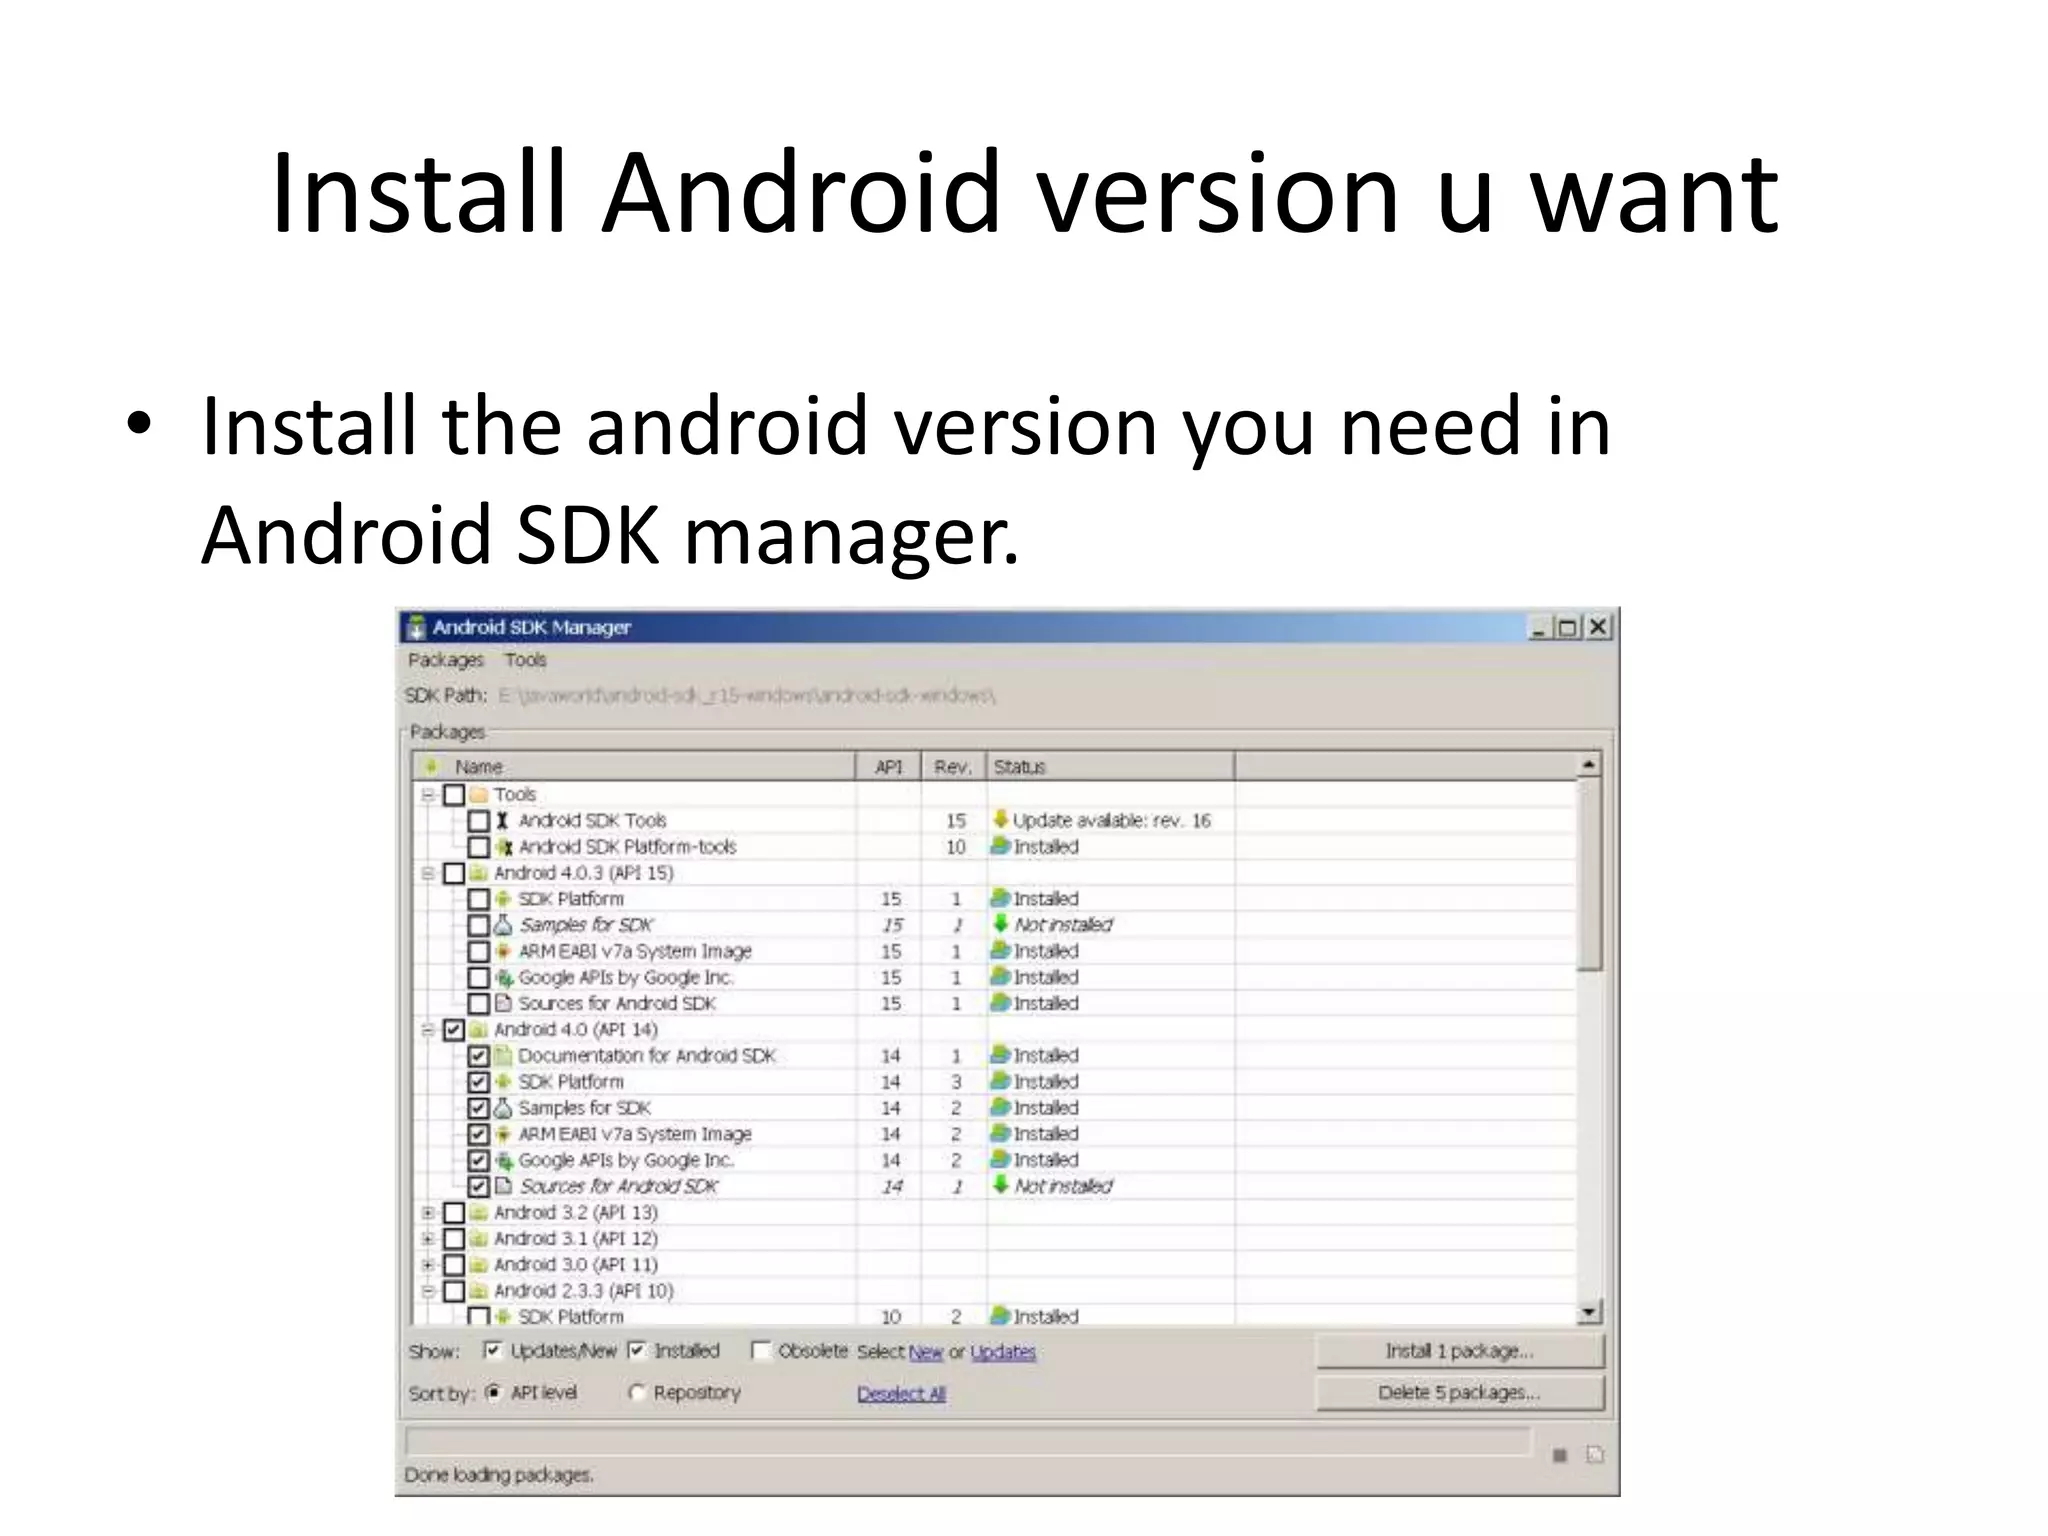Collapse the Android 4.0.3 (API 15) node
The height and width of the screenshot is (1536, 2048).
tap(428, 873)
